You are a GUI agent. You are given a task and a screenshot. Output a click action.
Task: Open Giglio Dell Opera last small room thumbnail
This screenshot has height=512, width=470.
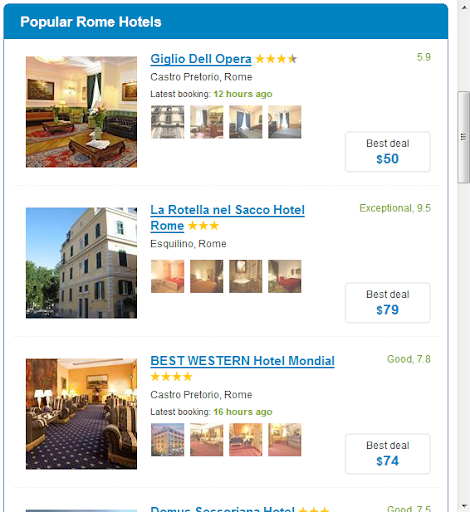[x=285, y=122]
